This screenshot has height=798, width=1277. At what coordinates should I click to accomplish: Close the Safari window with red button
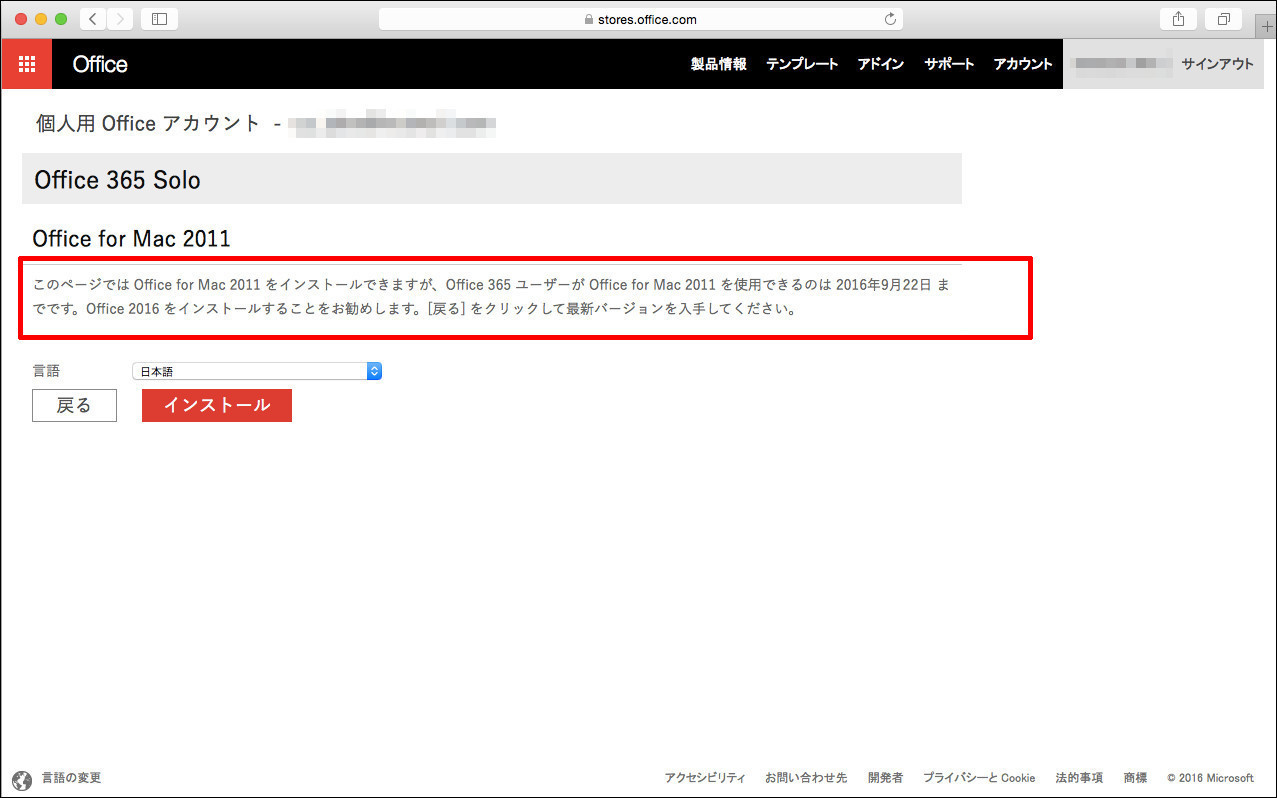click(21, 19)
